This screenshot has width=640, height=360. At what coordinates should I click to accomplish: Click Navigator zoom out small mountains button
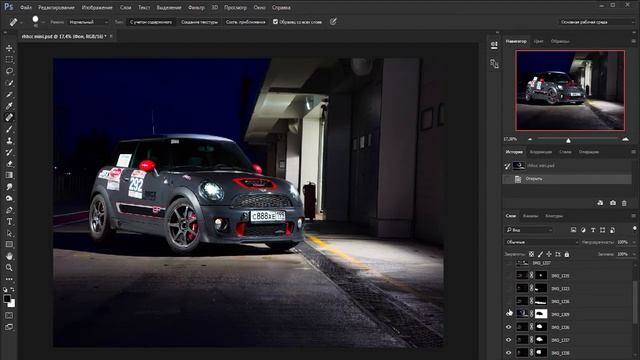[530, 139]
